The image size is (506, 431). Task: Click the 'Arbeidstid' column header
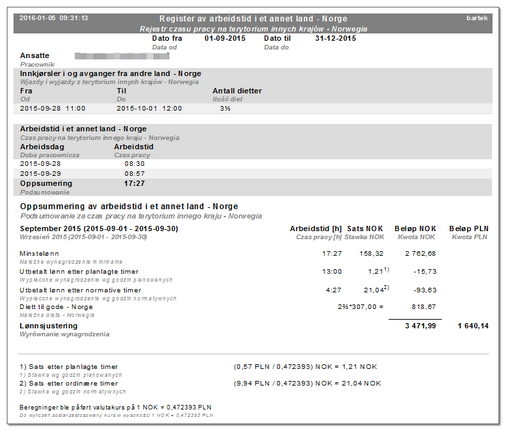(x=133, y=147)
